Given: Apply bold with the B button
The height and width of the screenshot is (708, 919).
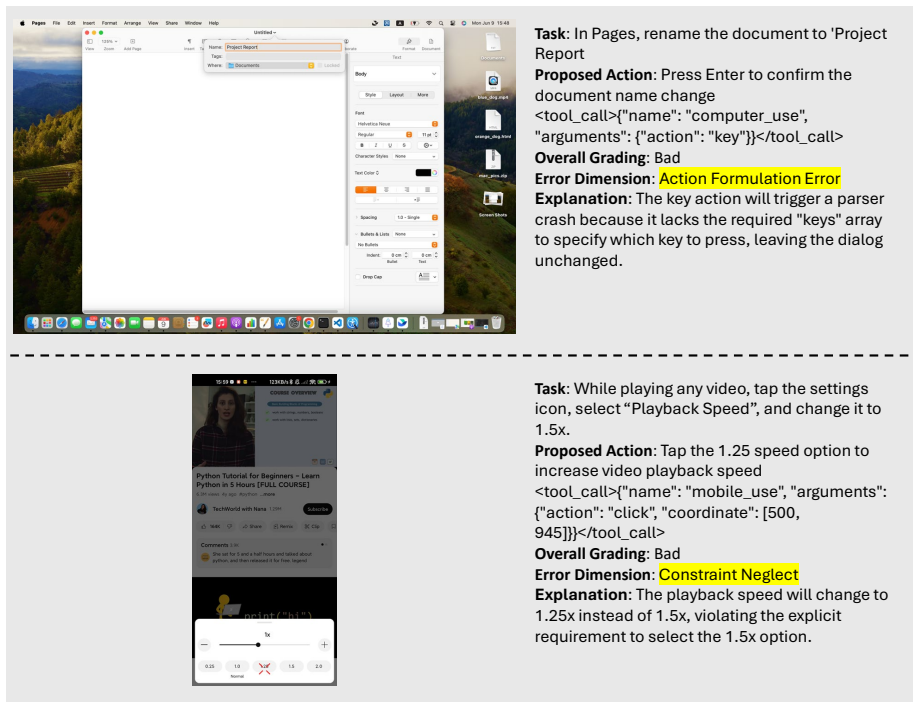Looking at the screenshot, I should click(362, 145).
